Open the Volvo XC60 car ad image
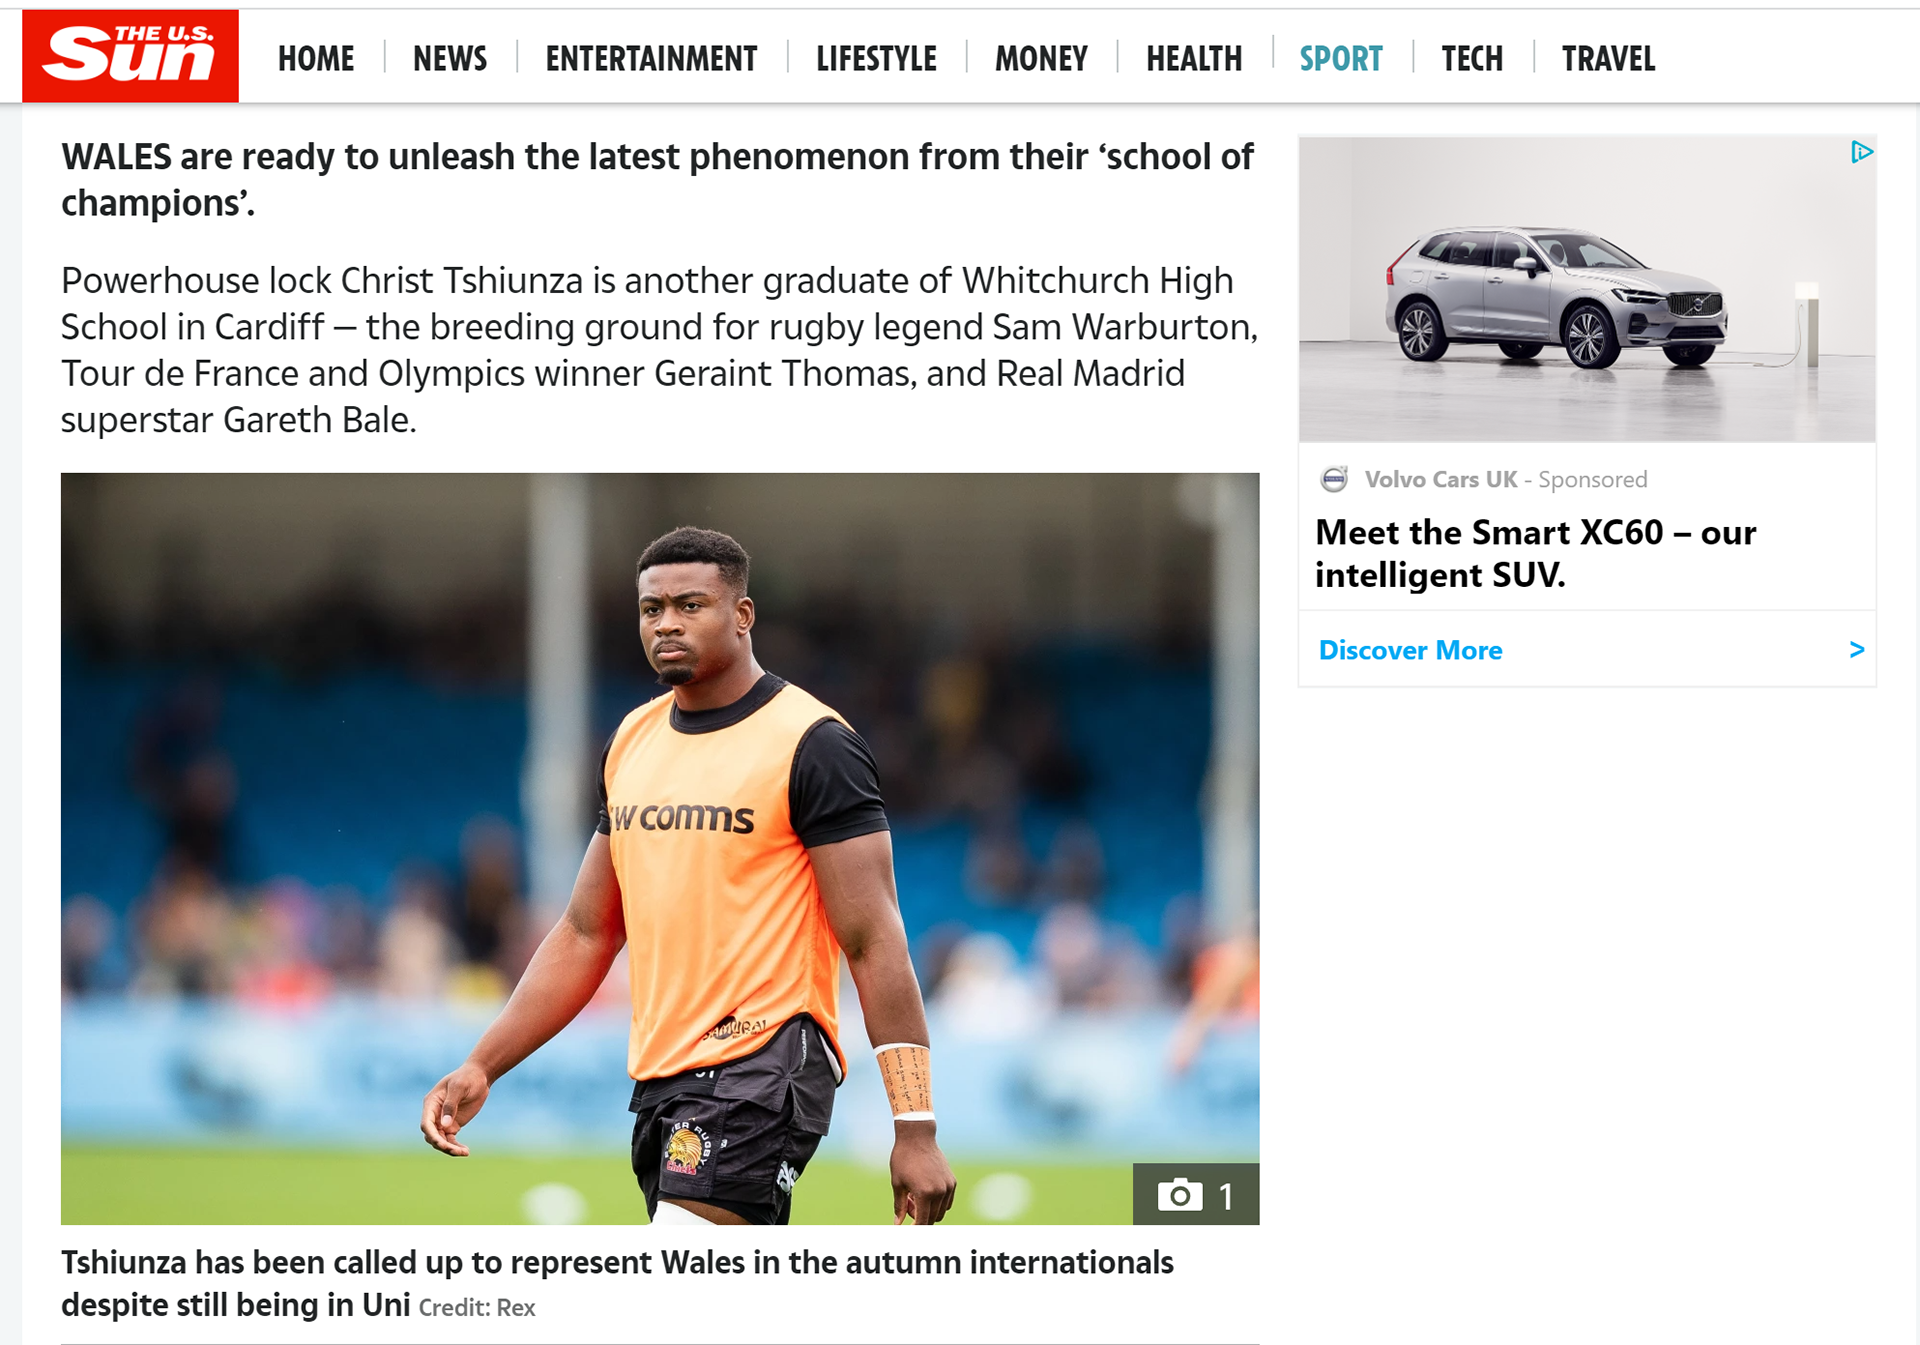This screenshot has height=1345, width=1920. pos(1587,289)
